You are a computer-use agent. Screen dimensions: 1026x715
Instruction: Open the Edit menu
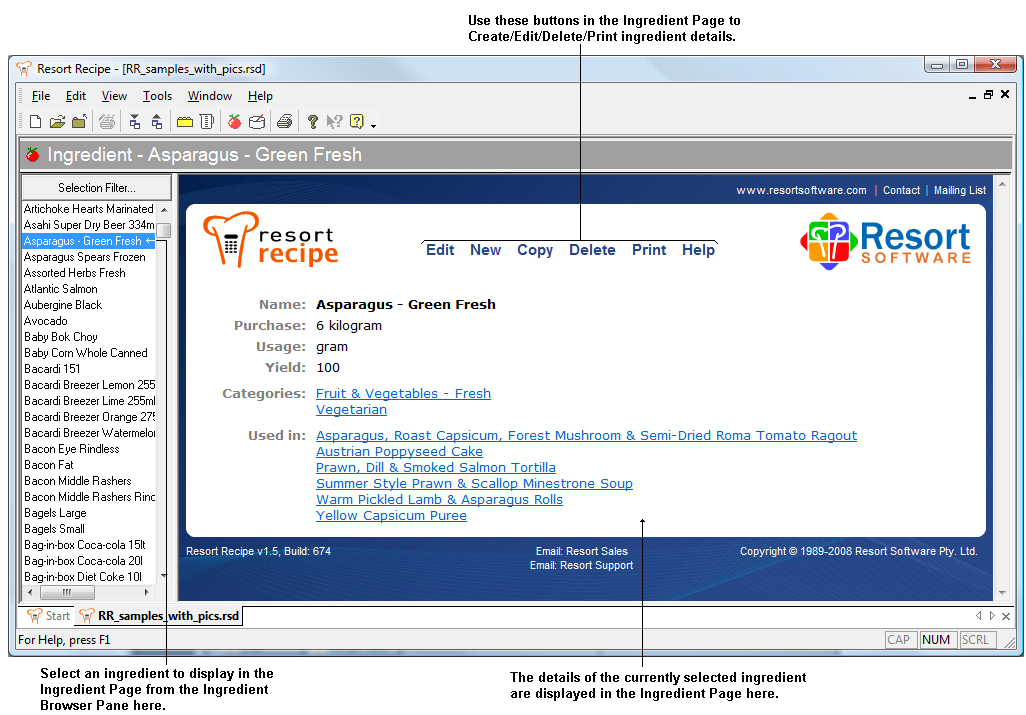coord(76,96)
